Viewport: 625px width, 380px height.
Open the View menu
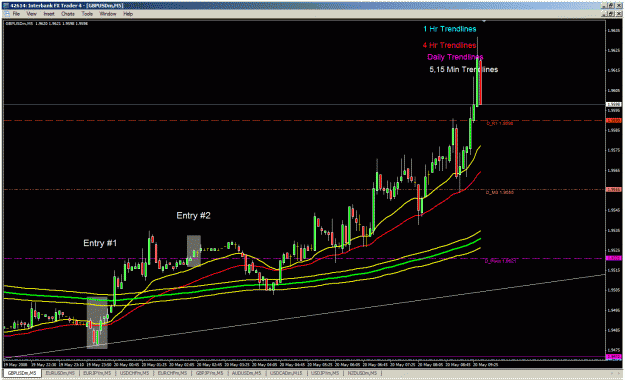[31, 14]
